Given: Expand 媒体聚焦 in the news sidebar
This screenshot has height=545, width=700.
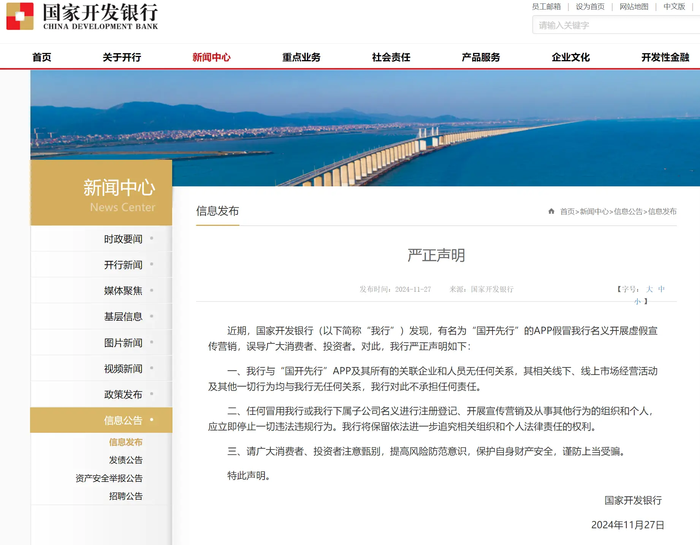Looking at the screenshot, I should [x=123, y=291].
